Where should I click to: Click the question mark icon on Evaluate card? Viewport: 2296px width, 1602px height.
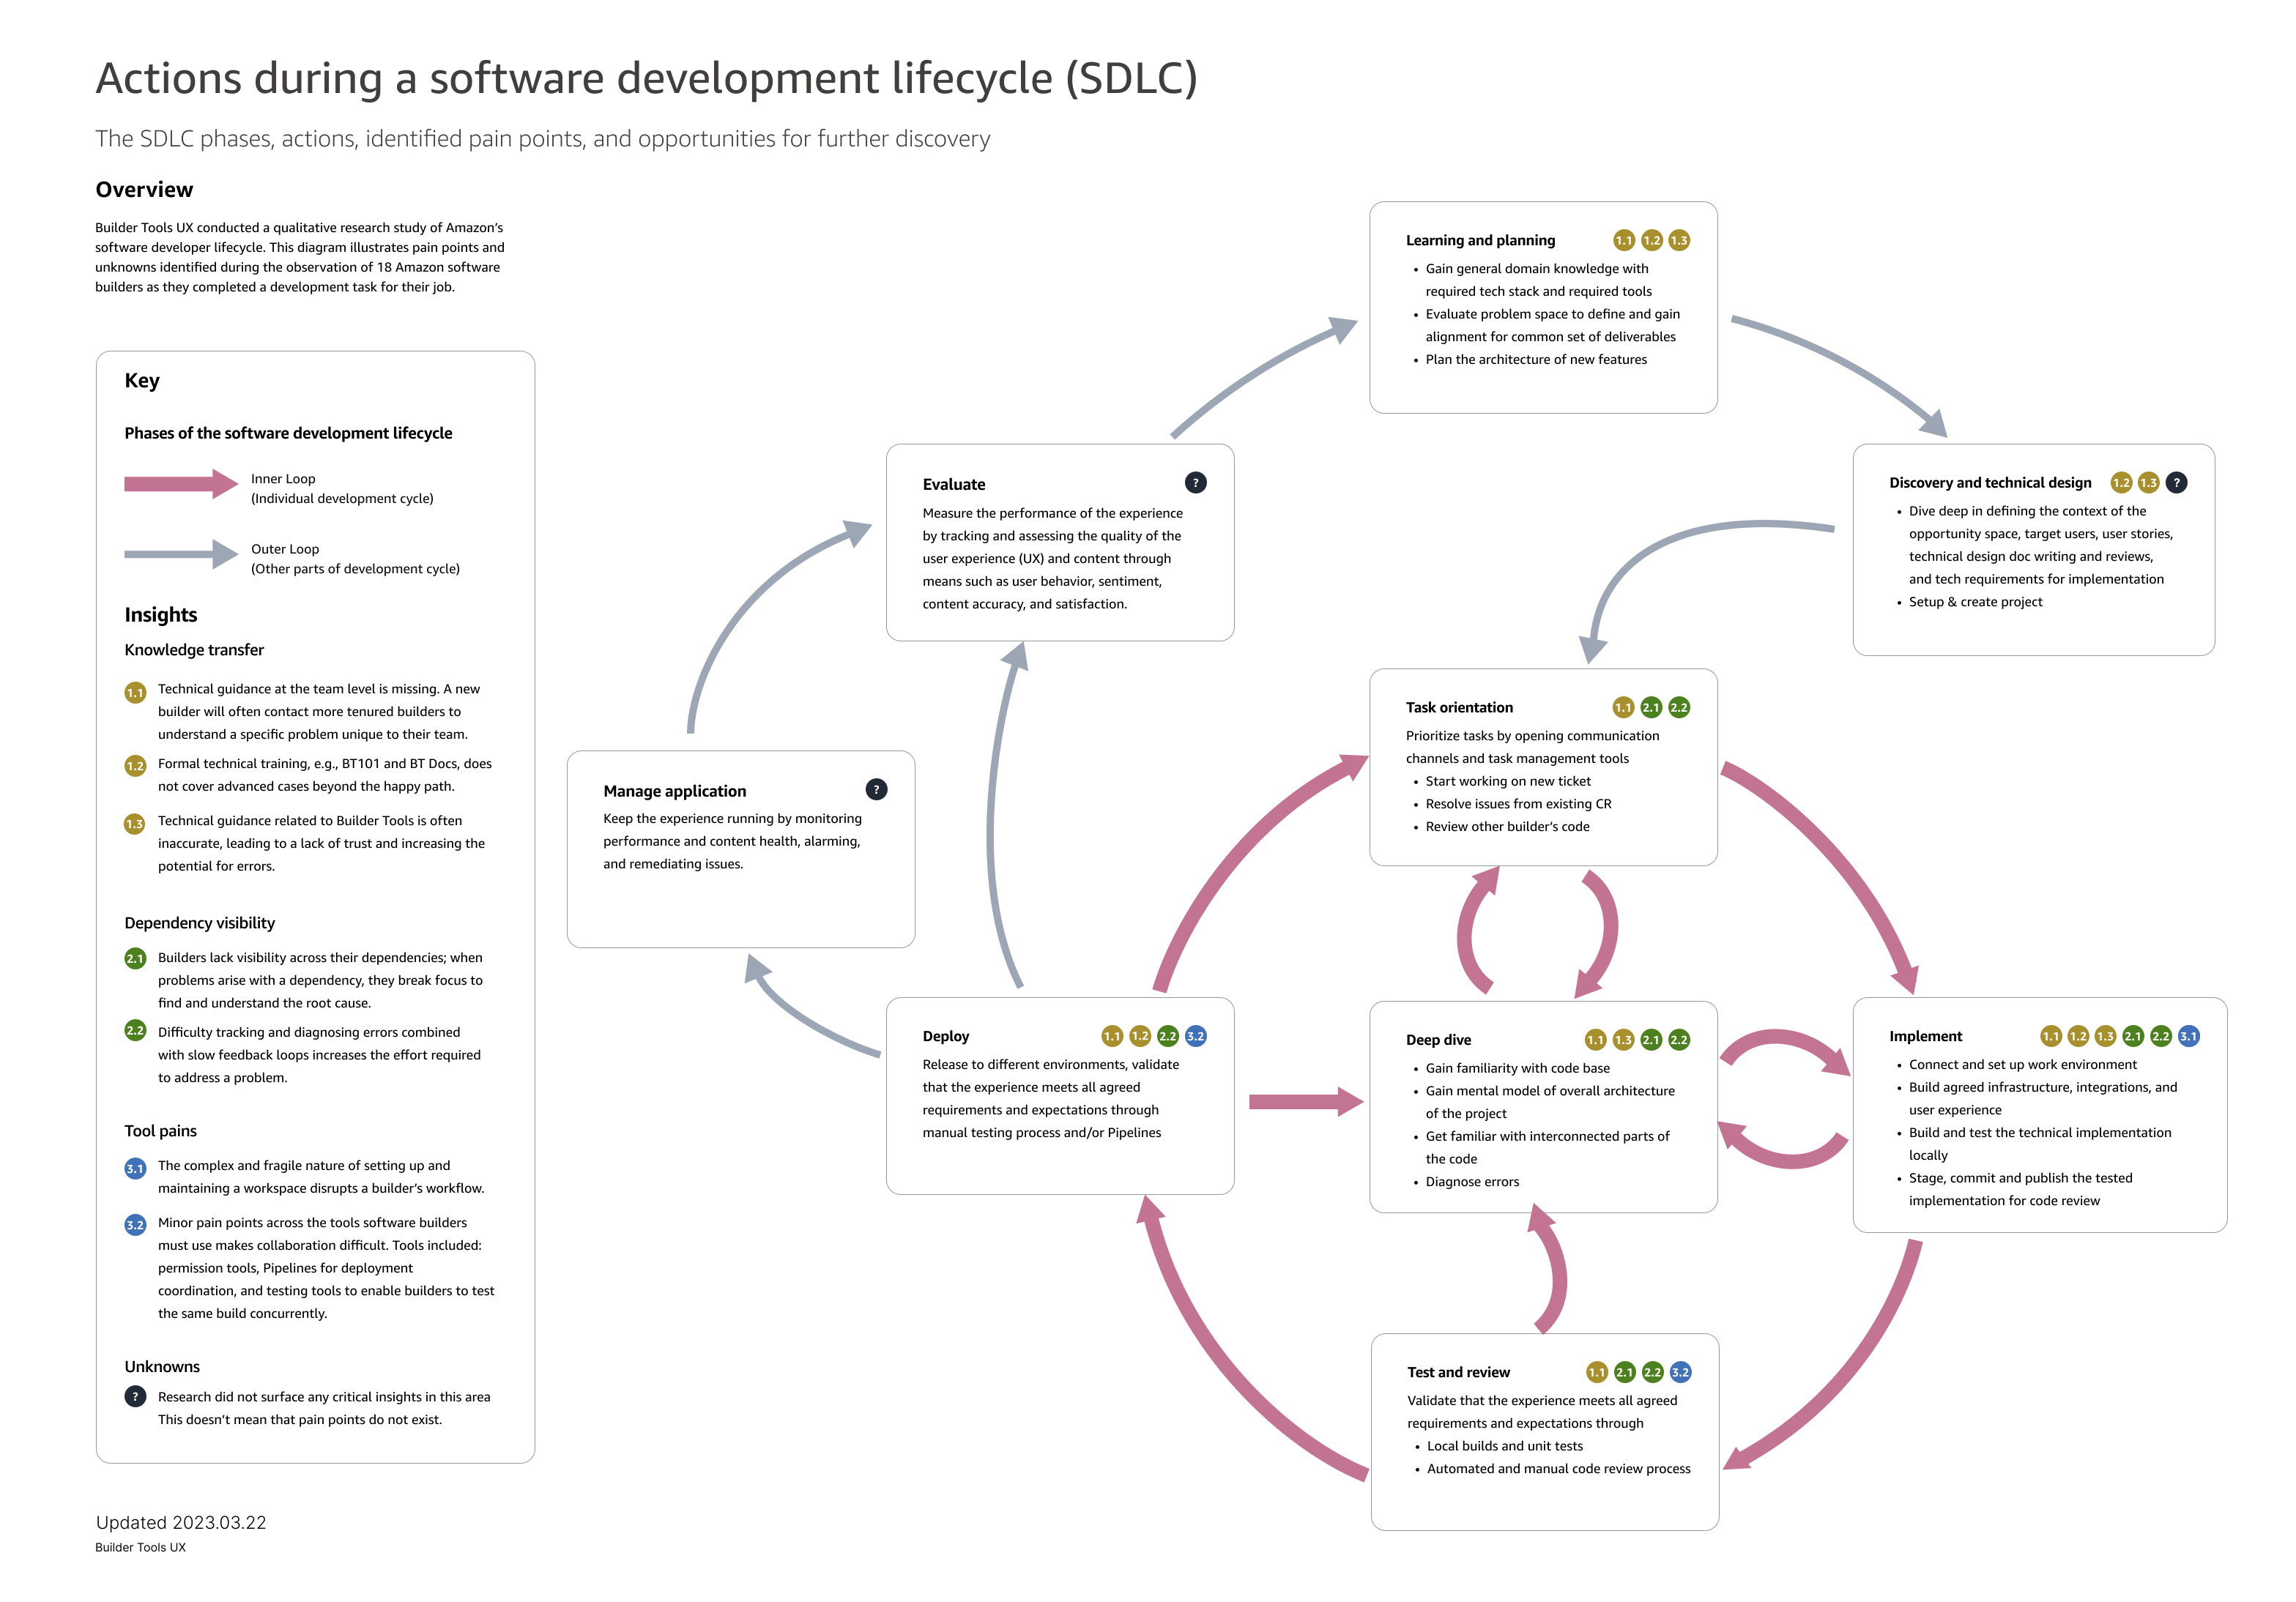point(1196,483)
